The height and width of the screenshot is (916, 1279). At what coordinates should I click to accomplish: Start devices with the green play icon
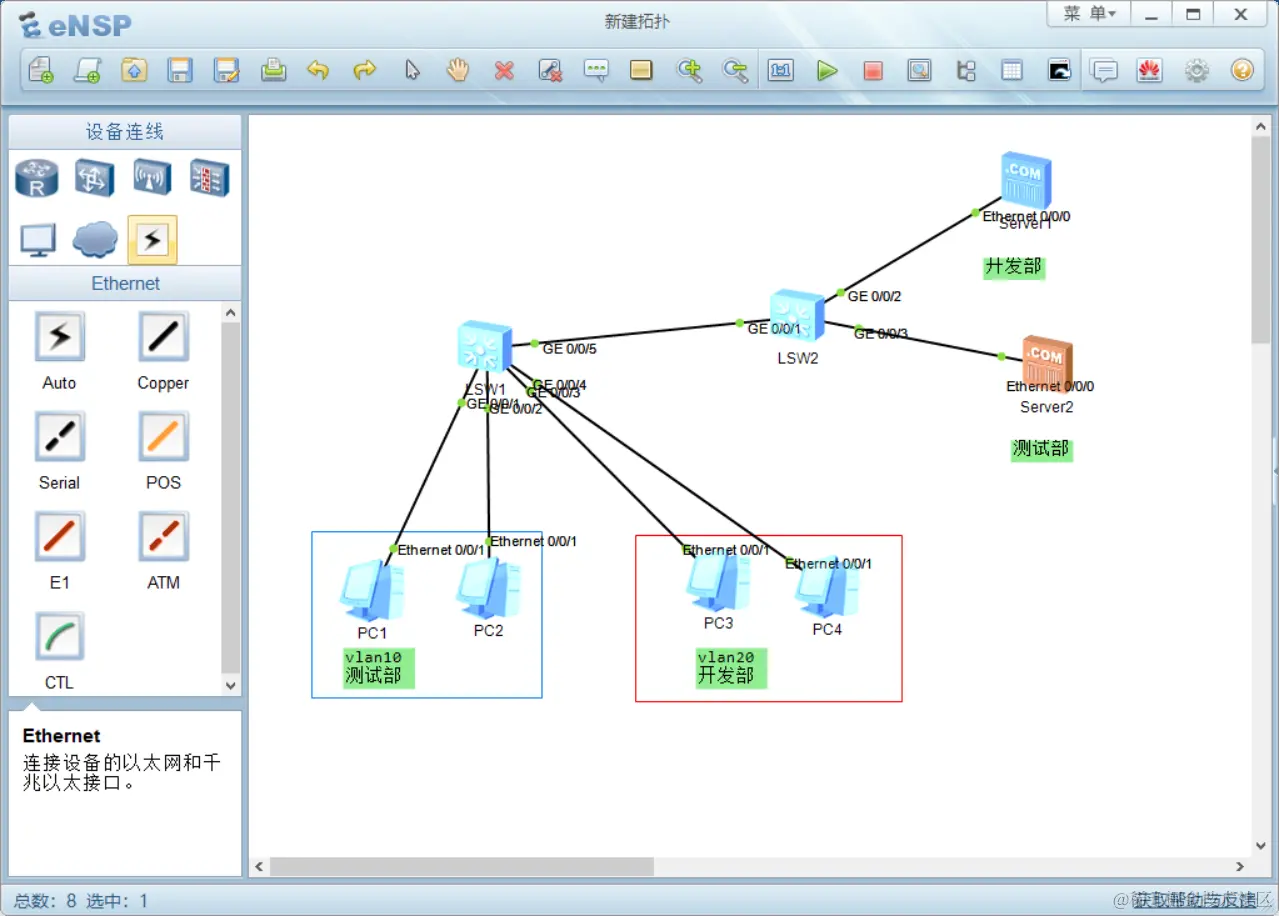click(x=827, y=70)
